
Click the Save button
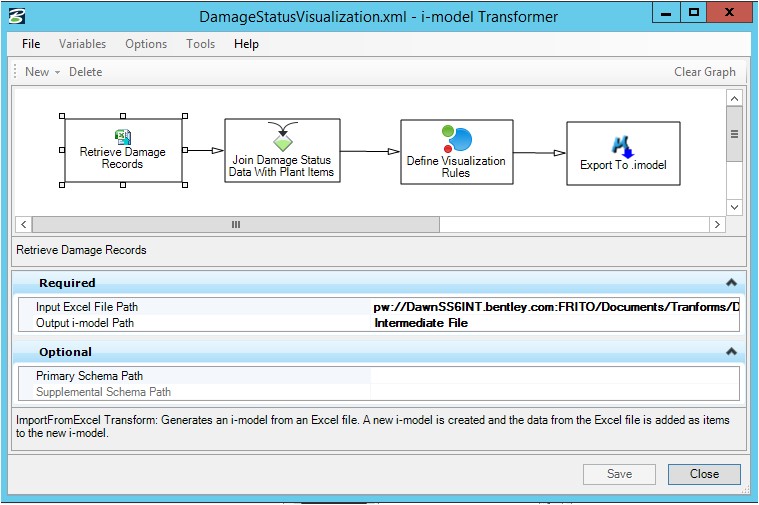[x=619, y=474]
